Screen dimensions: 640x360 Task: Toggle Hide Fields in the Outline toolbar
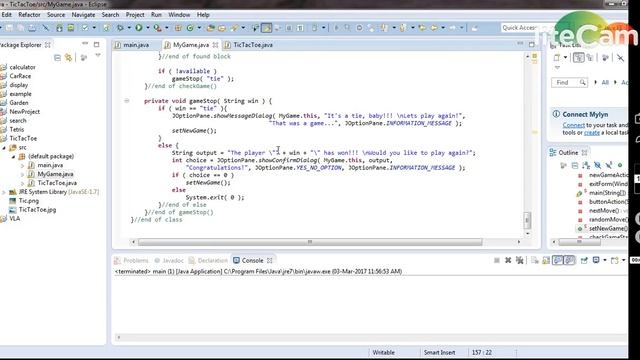(x=597, y=165)
